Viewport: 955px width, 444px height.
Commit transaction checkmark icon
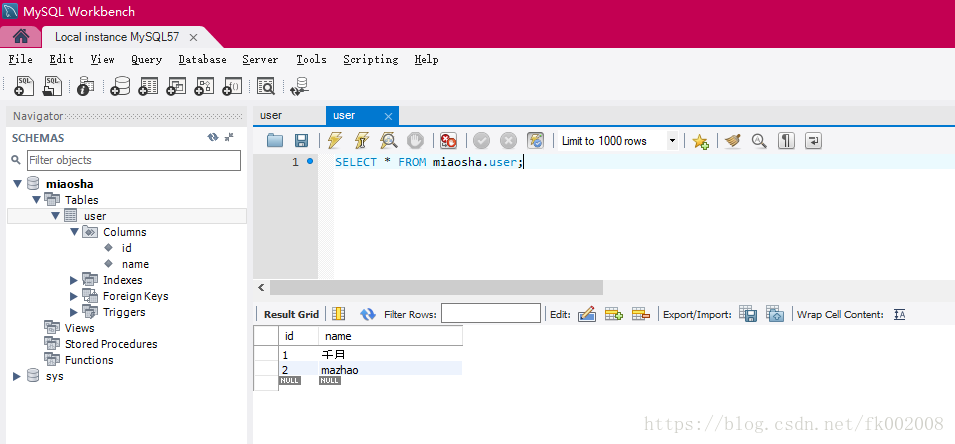[x=481, y=141]
